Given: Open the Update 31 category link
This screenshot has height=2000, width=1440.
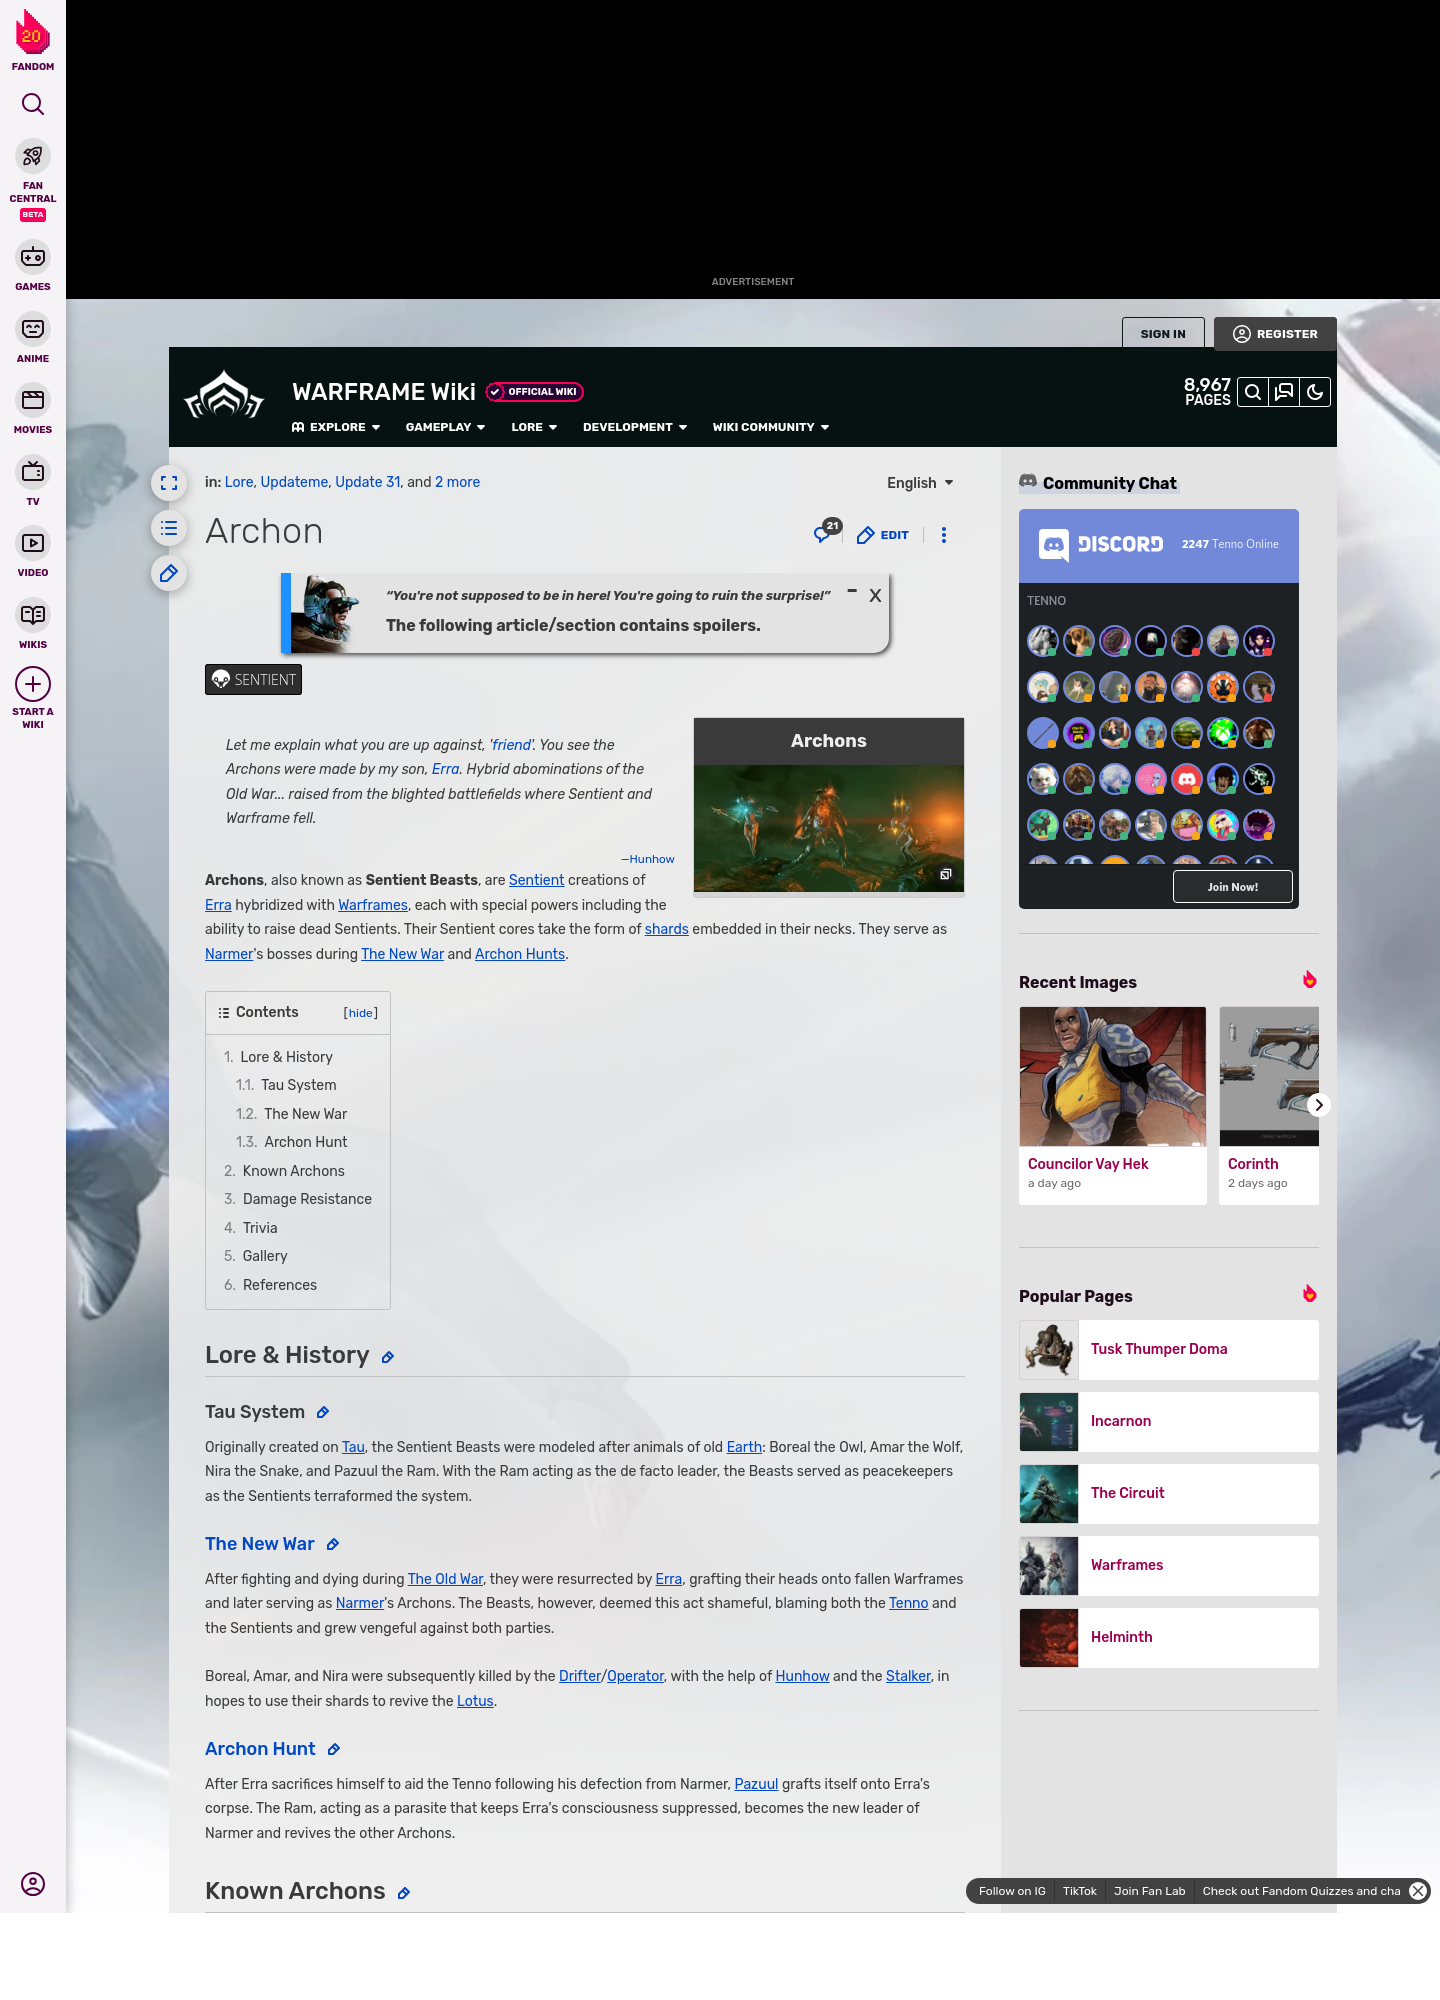Looking at the screenshot, I should pyautogui.click(x=367, y=482).
